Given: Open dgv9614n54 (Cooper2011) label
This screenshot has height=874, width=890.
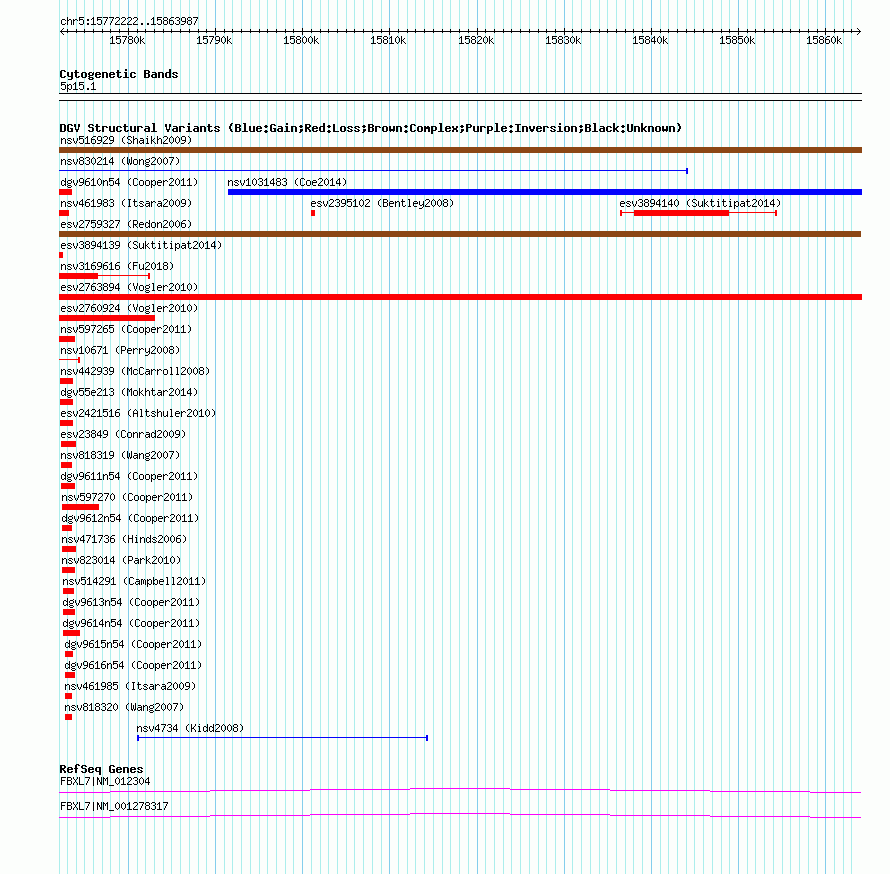Looking at the screenshot, I should pos(131,623).
